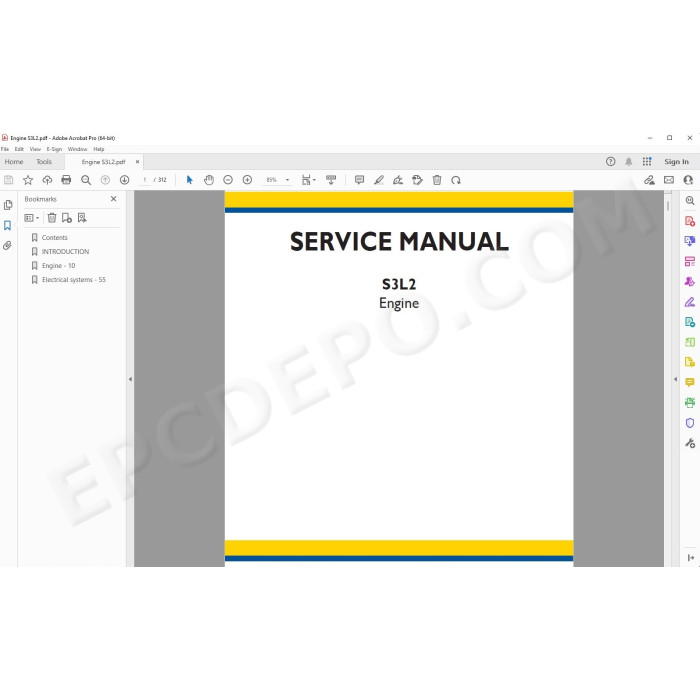The height and width of the screenshot is (700, 700).
Task: Send file by email icon
Action: pyautogui.click(x=669, y=180)
